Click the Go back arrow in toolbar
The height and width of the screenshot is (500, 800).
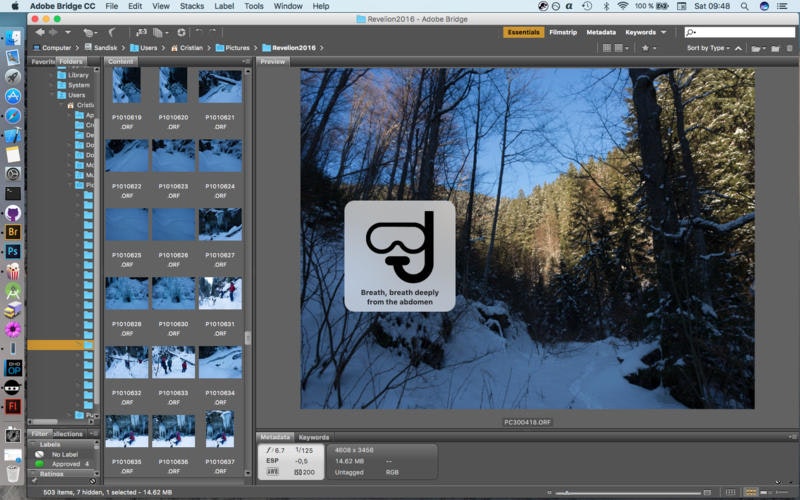(x=39, y=32)
